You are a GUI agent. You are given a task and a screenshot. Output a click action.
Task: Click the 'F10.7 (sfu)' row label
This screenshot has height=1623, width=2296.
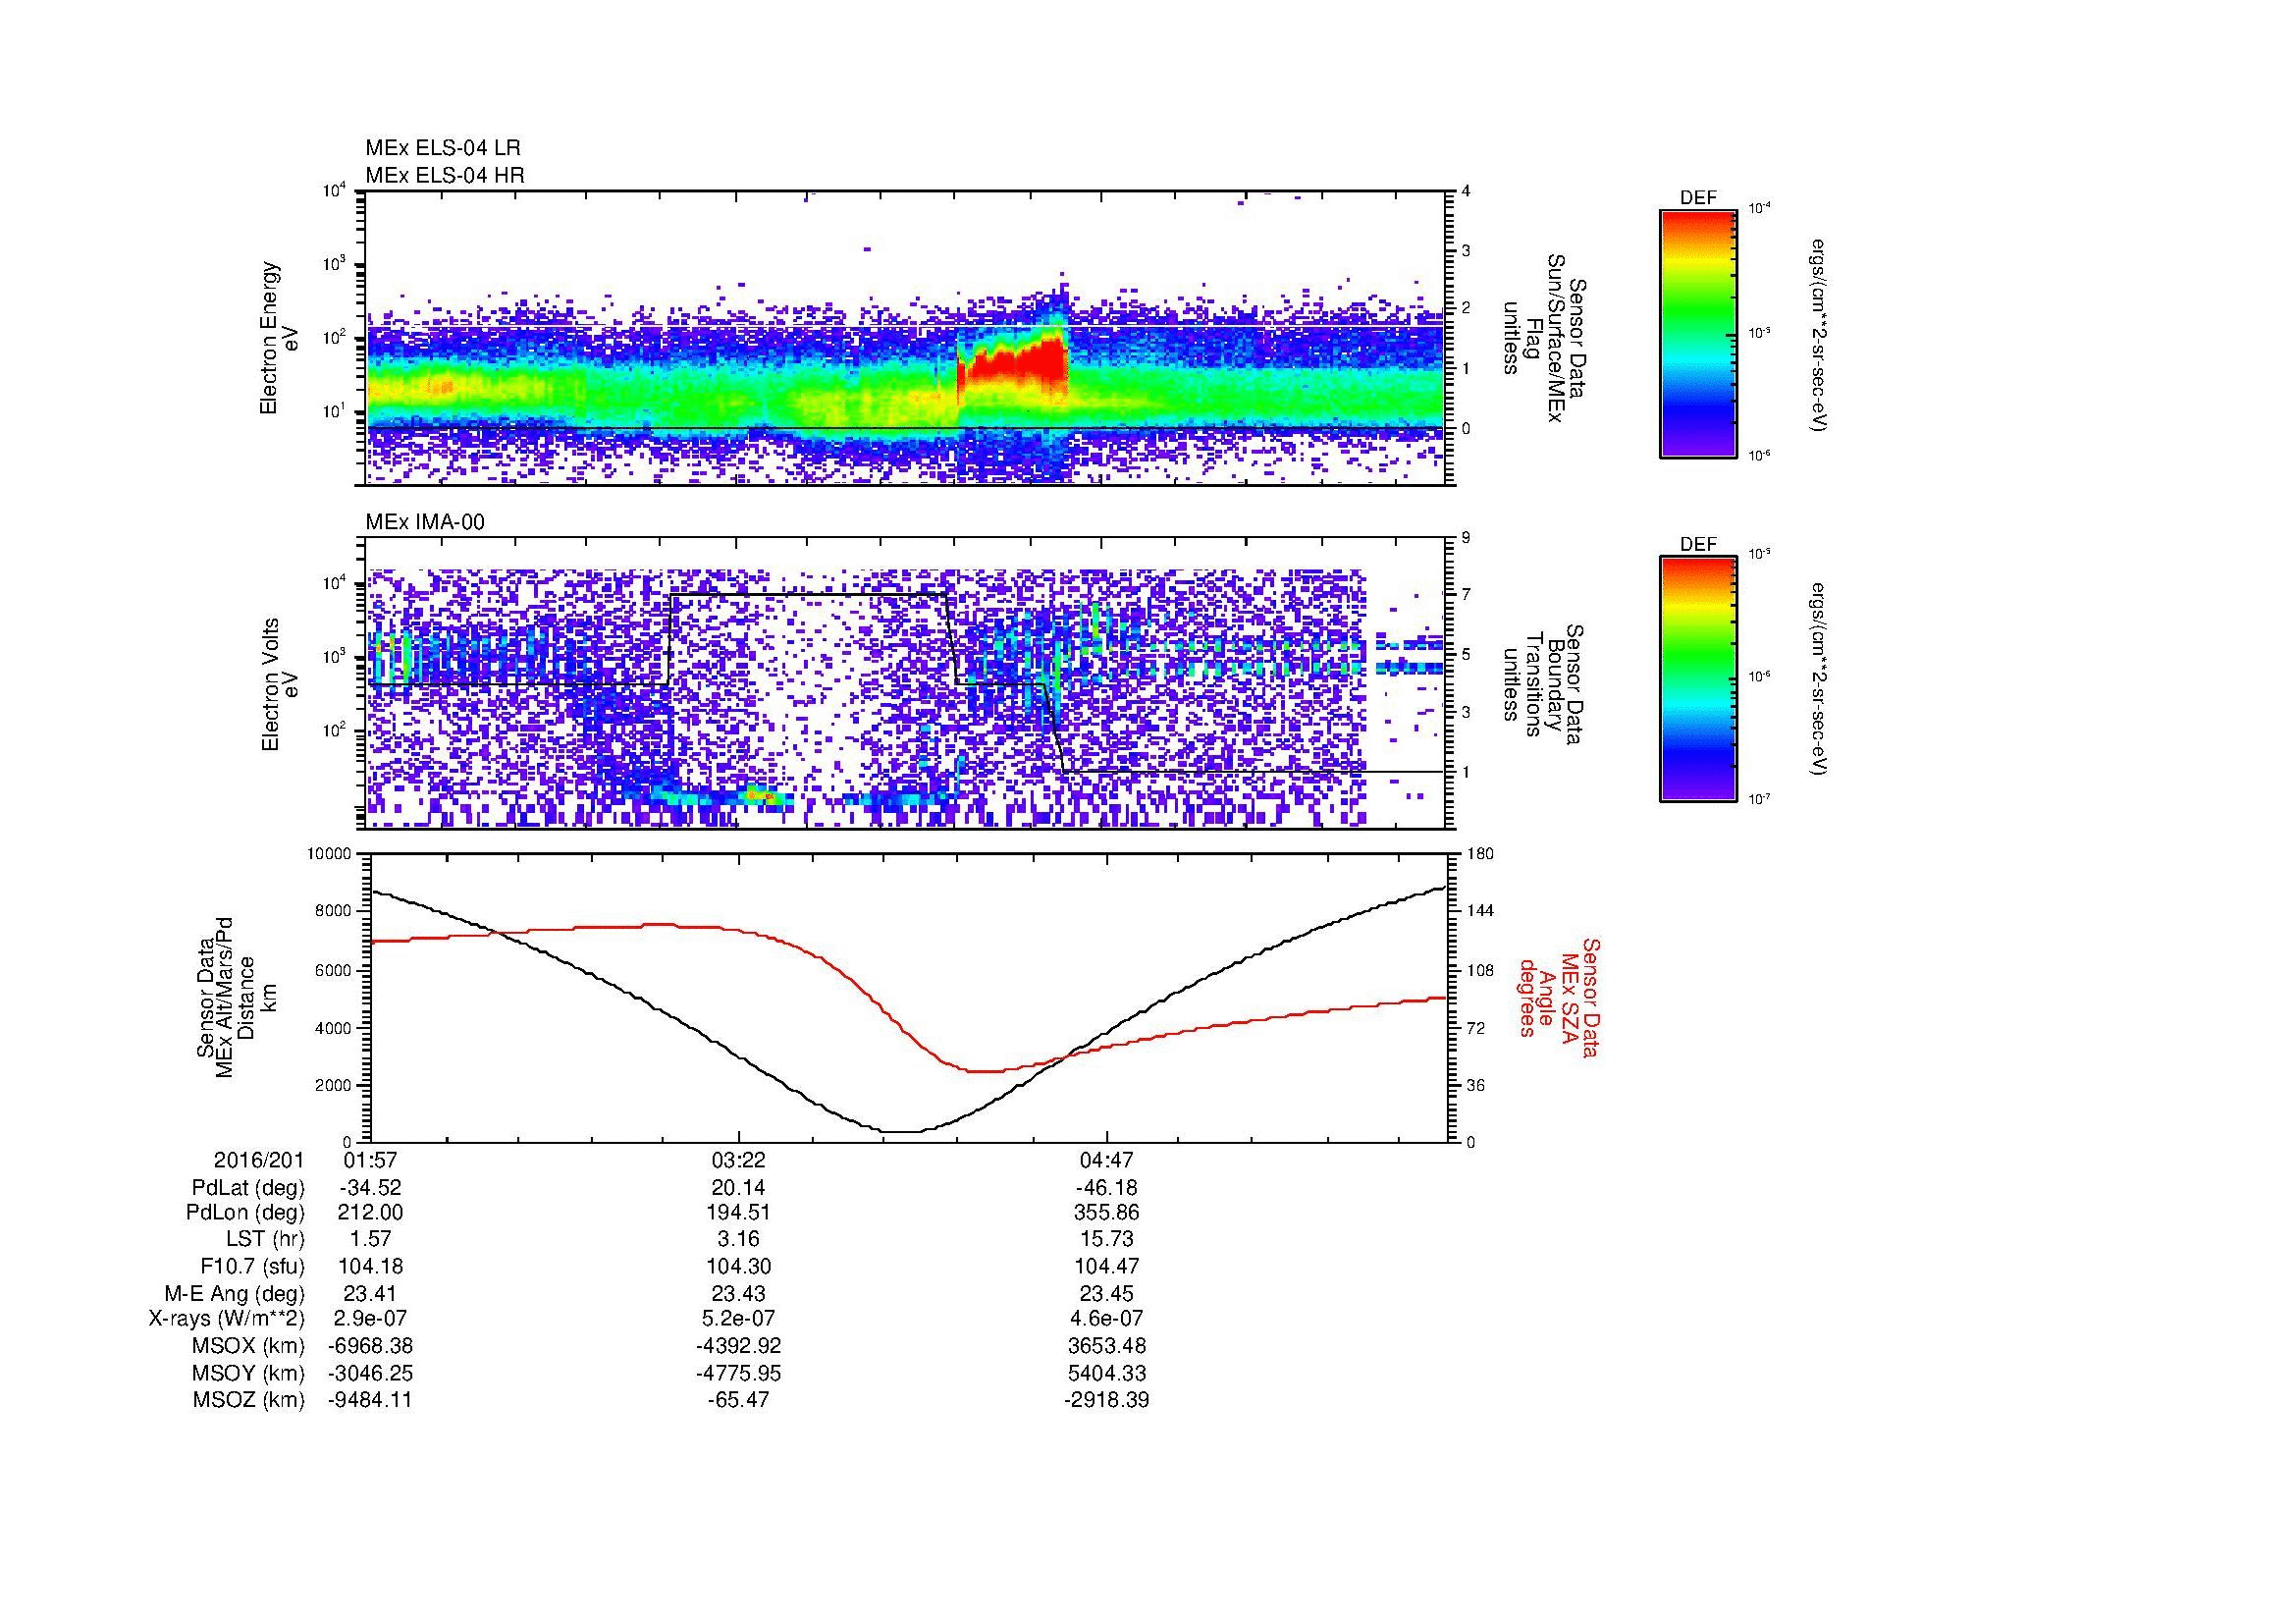click(x=252, y=1266)
